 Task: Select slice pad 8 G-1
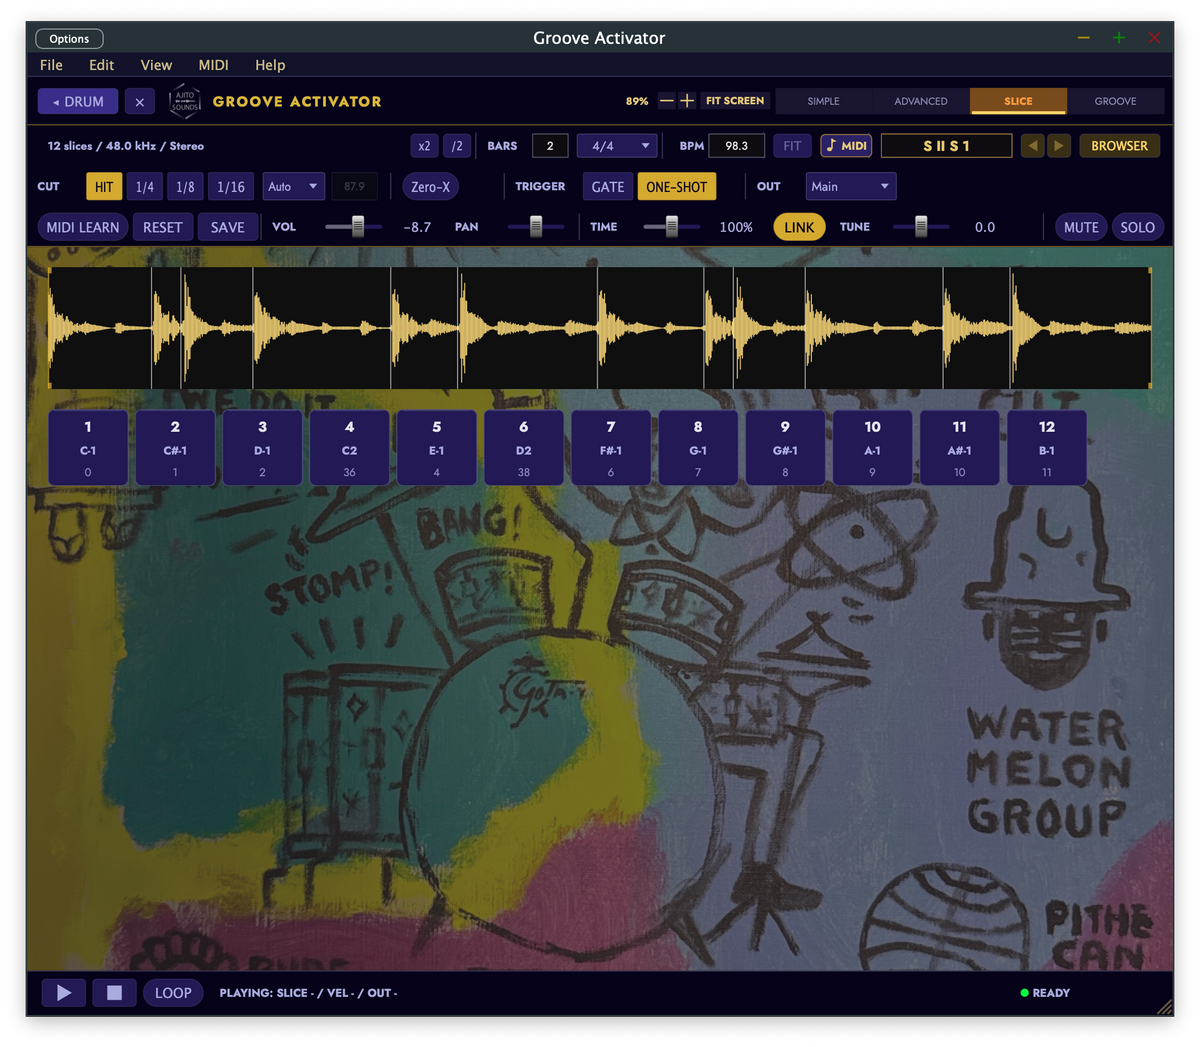coord(698,448)
